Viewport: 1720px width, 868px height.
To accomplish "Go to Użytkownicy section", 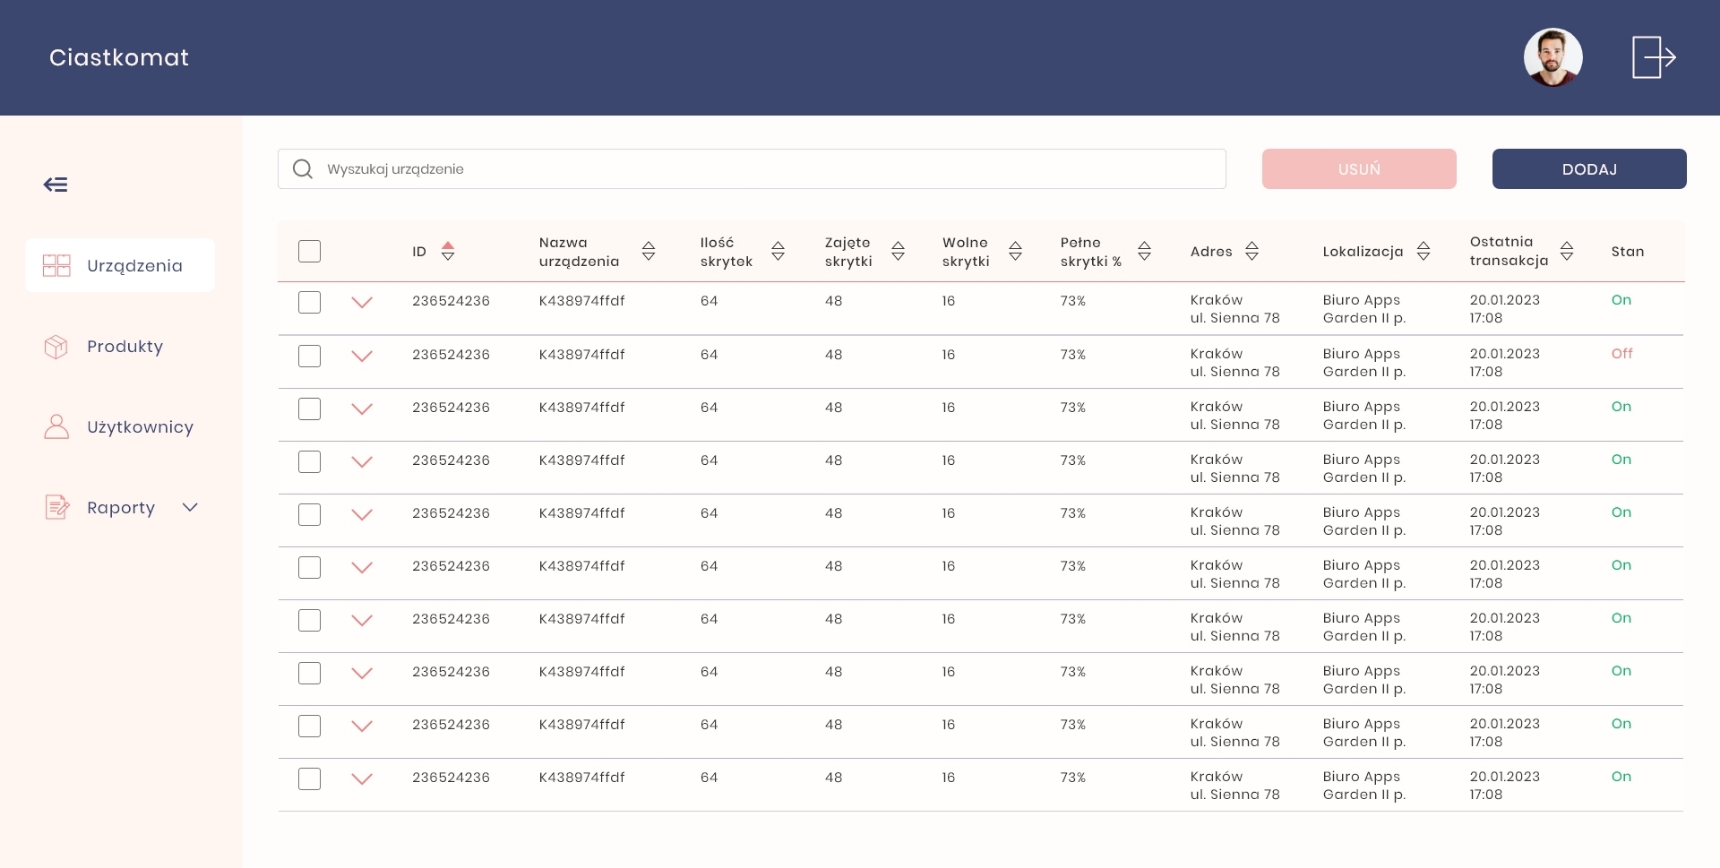I will coord(139,427).
